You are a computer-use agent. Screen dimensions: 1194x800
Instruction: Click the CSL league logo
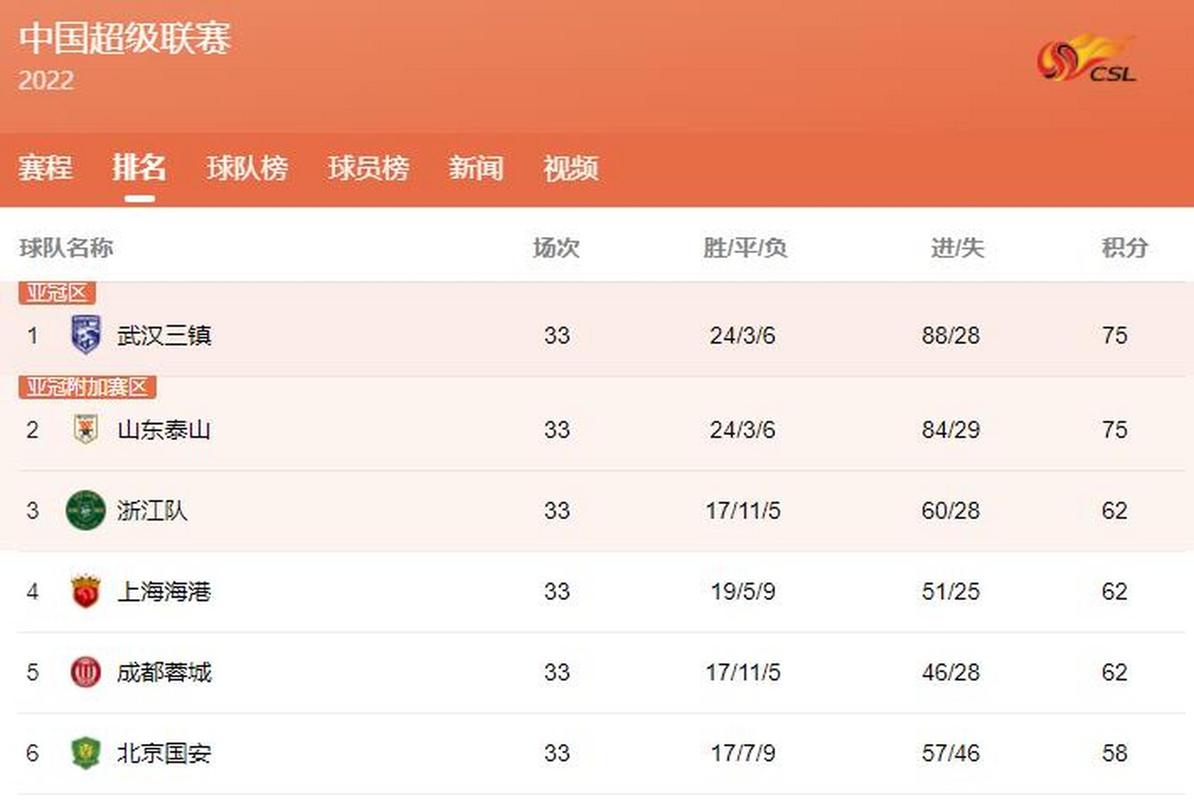[x=1087, y=58]
